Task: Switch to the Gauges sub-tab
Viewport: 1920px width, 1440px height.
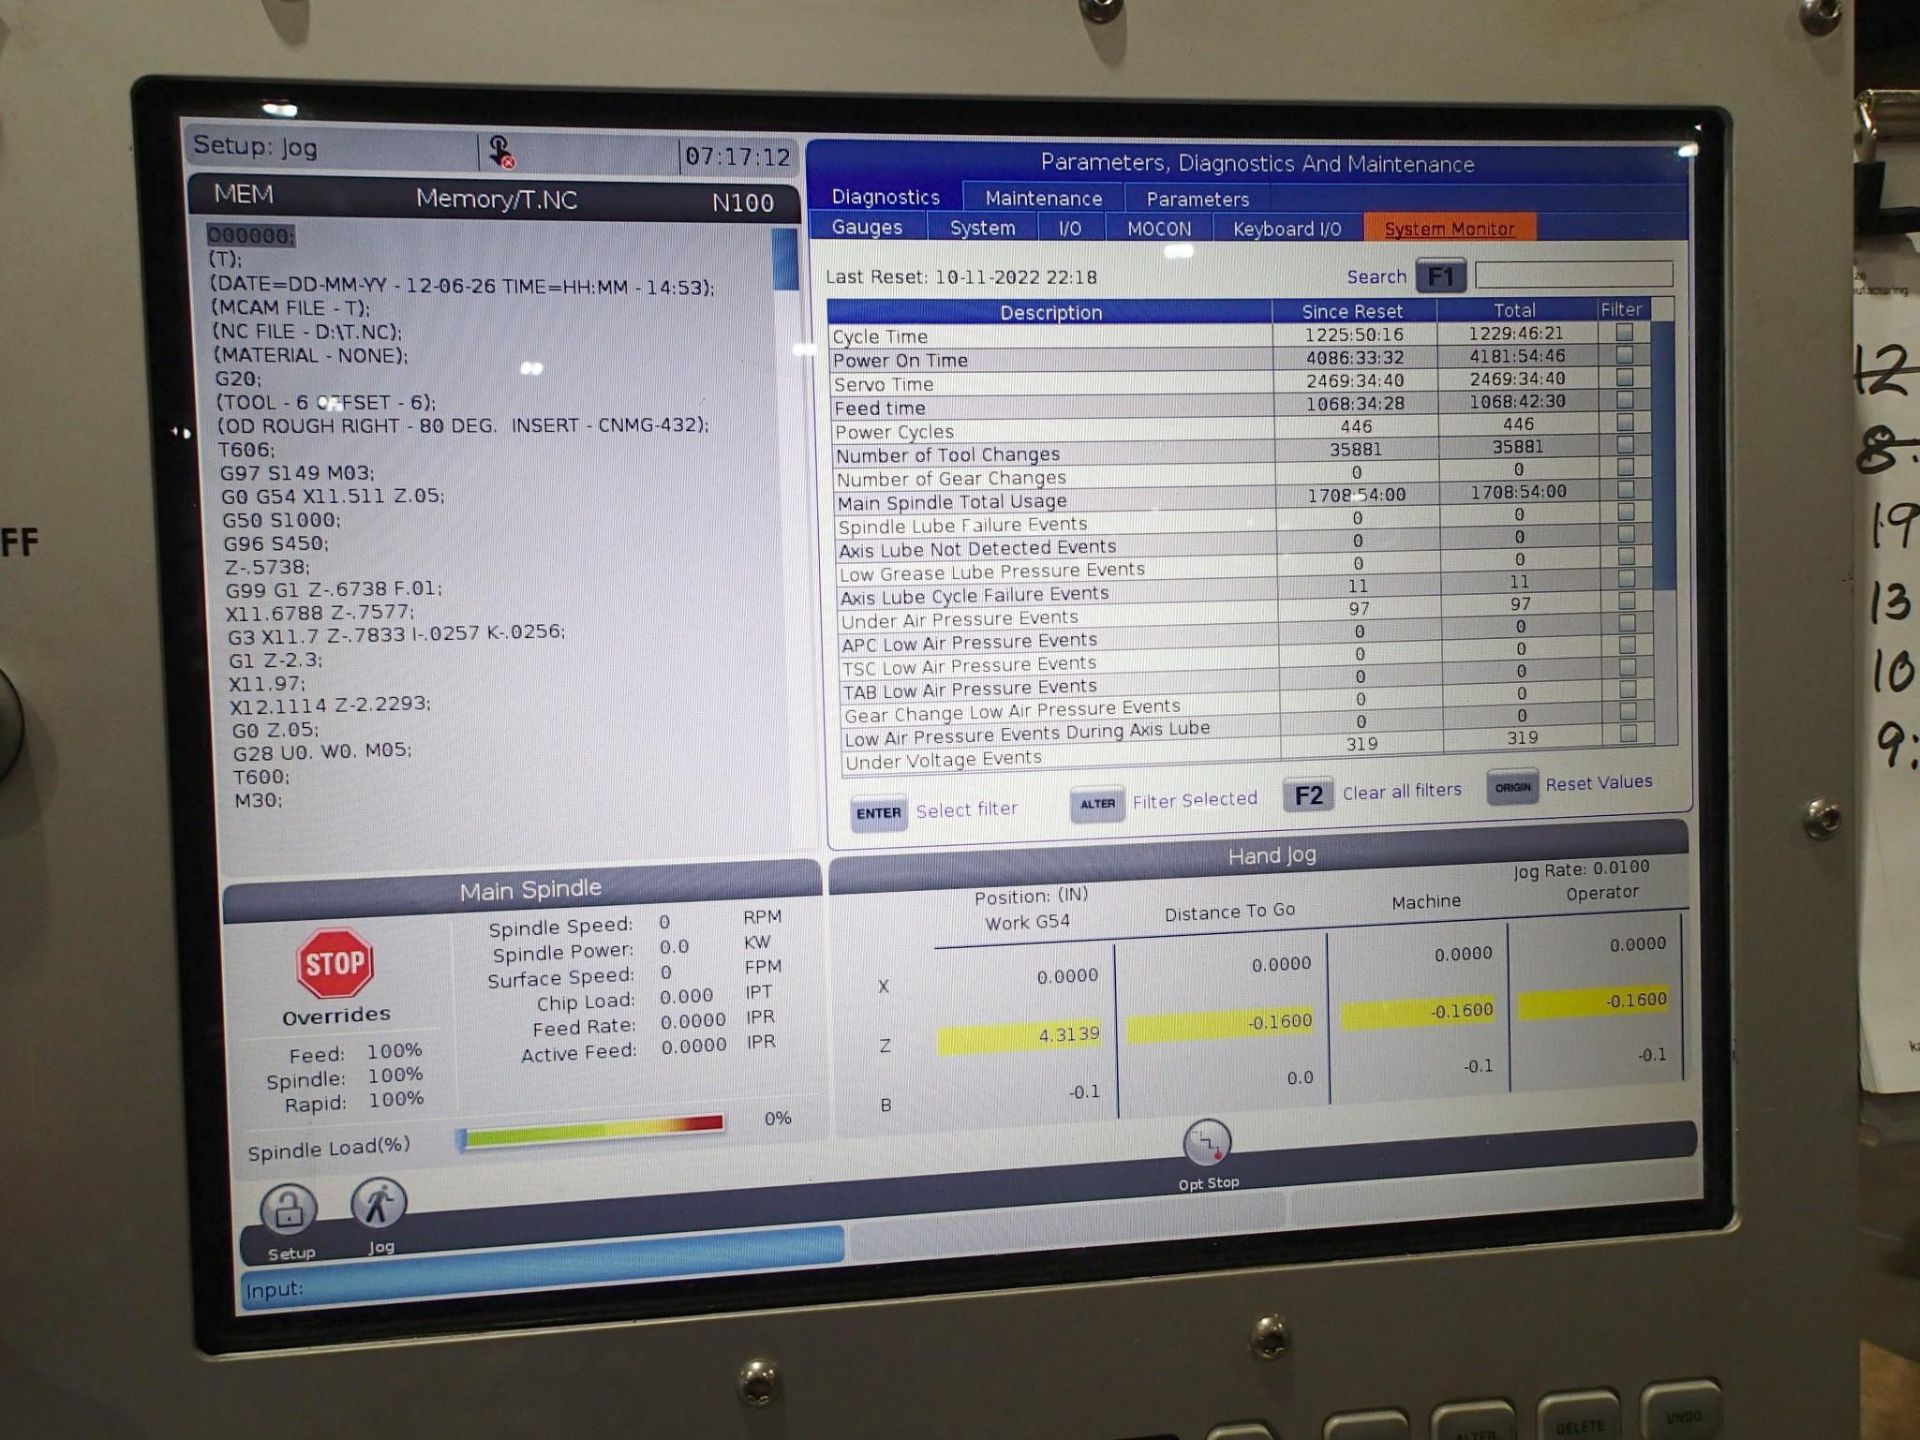Action: pyautogui.click(x=867, y=227)
